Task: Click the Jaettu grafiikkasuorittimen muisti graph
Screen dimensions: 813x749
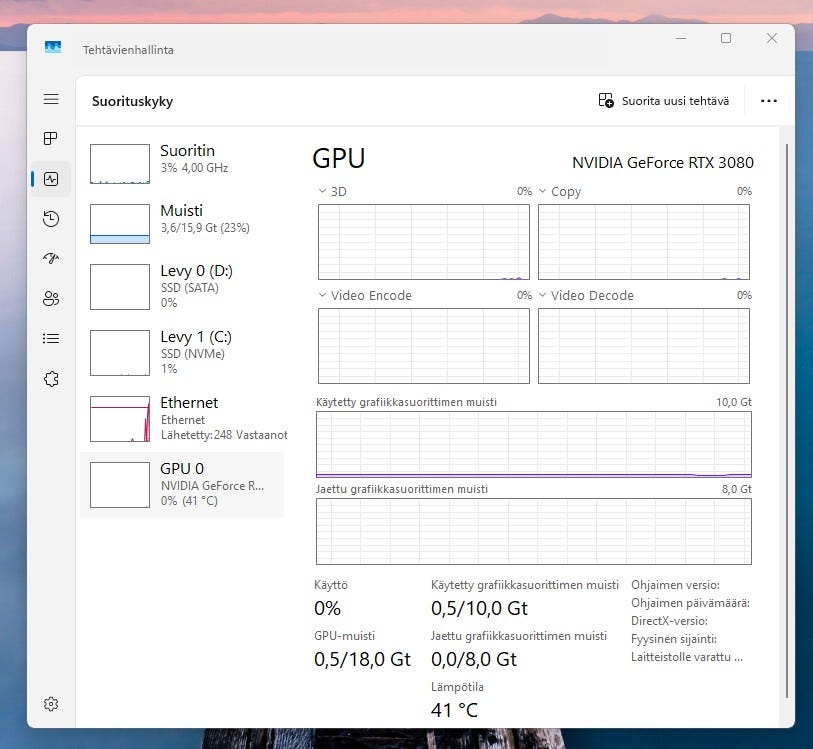Action: point(534,531)
